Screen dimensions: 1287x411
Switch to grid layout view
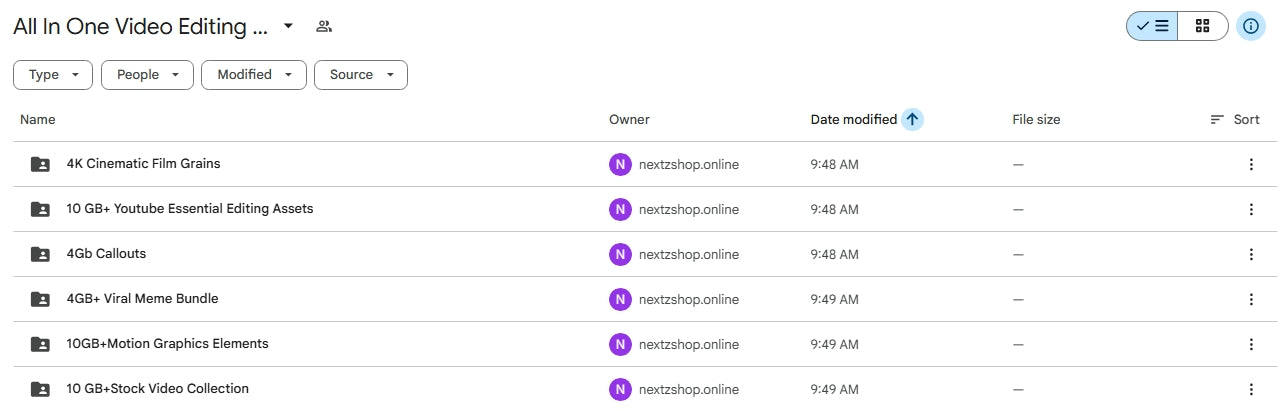pyautogui.click(x=1202, y=27)
